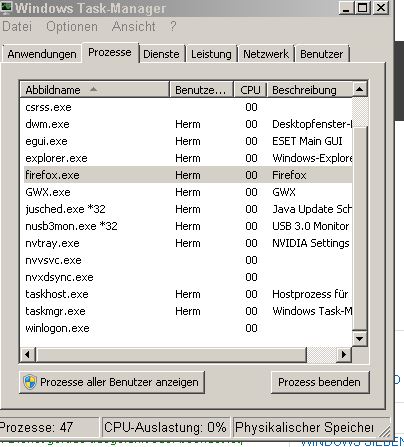404x447 pixels.
Task: Switch to the Netzwerk tab
Action: click(266, 54)
